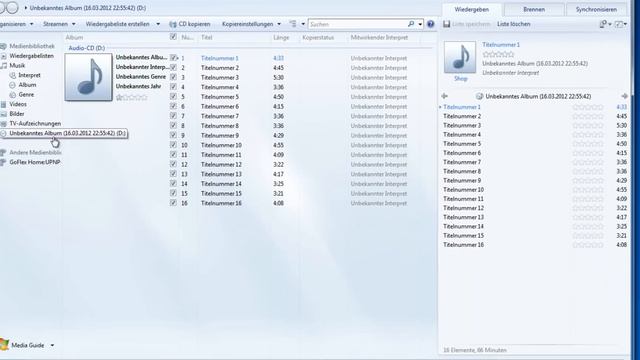Click the Videos library icon
This screenshot has height=360, width=640.
point(4,104)
